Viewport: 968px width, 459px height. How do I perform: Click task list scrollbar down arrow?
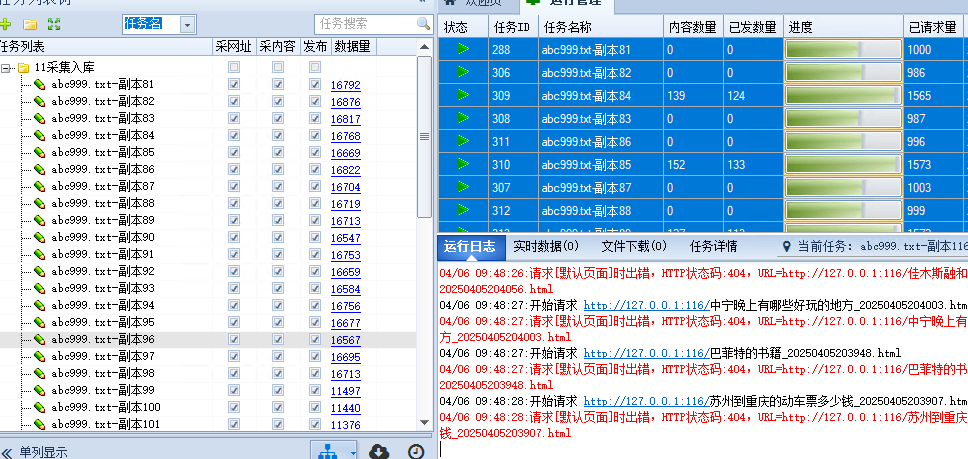(x=424, y=423)
